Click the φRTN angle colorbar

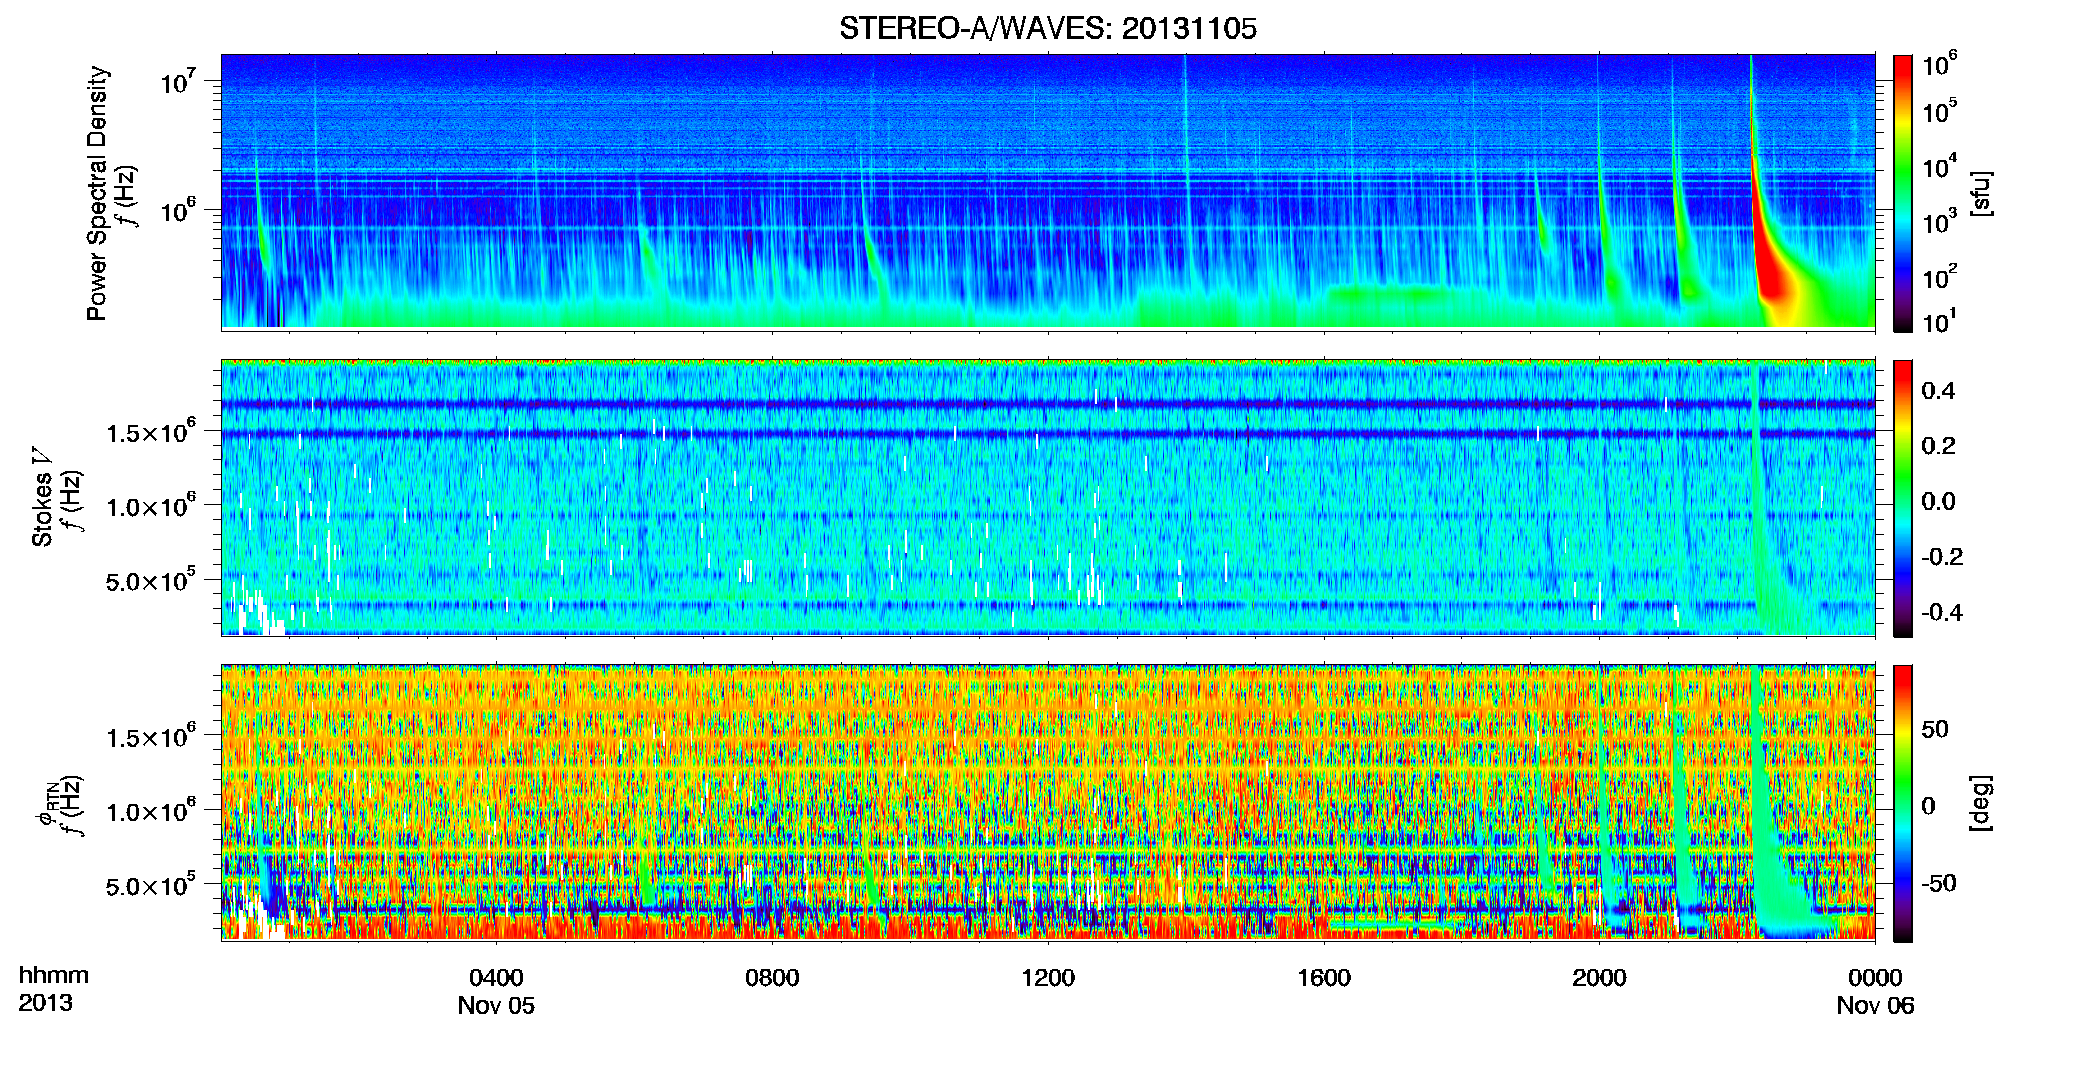(1903, 803)
